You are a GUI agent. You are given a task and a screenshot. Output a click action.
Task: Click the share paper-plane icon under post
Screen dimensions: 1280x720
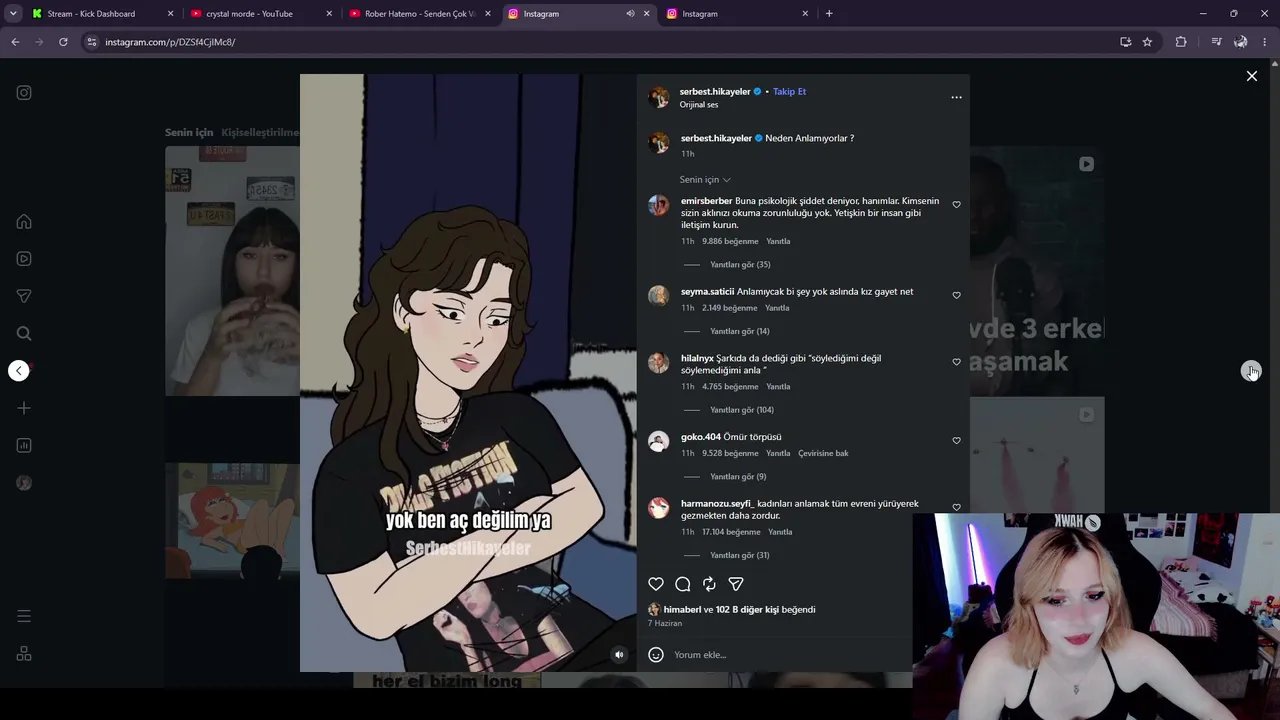click(736, 584)
